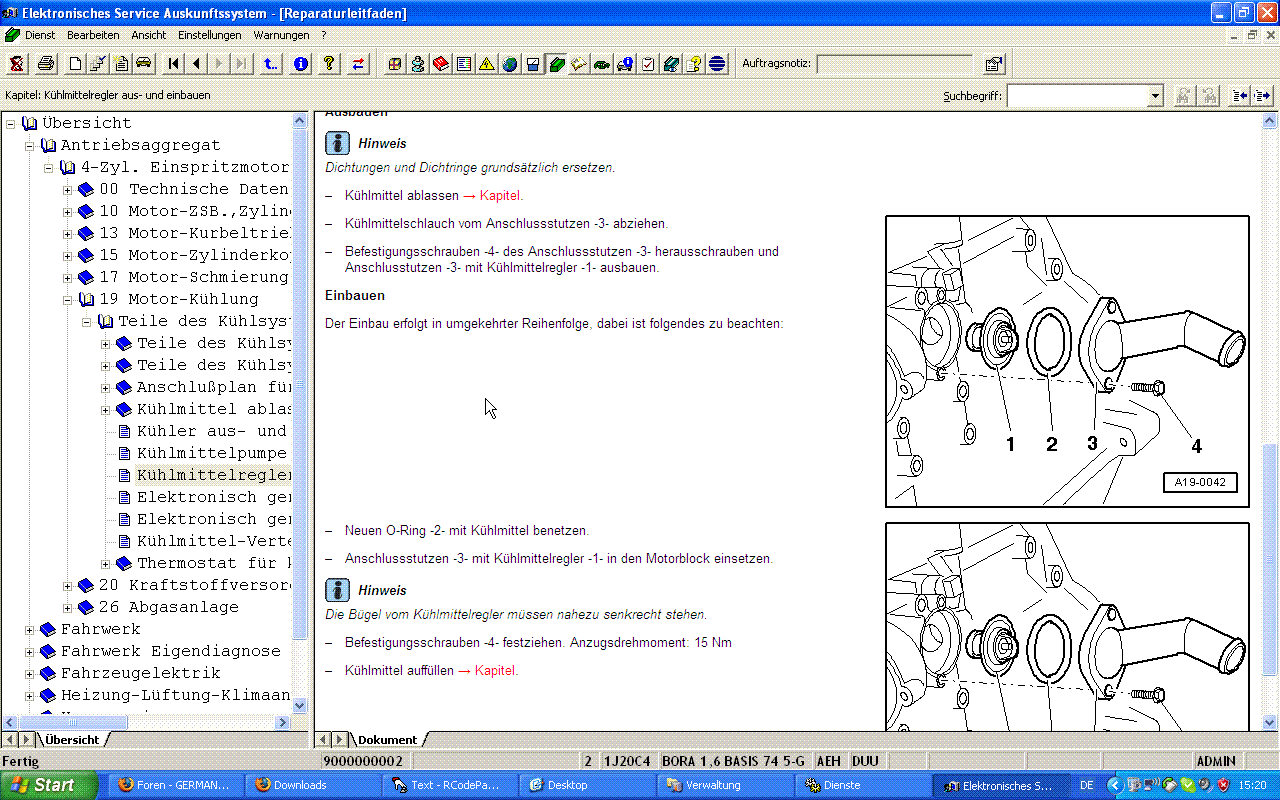Jump to first page with skip-back arrow
The width and height of the screenshot is (1280, 800).
pos(174,64)
